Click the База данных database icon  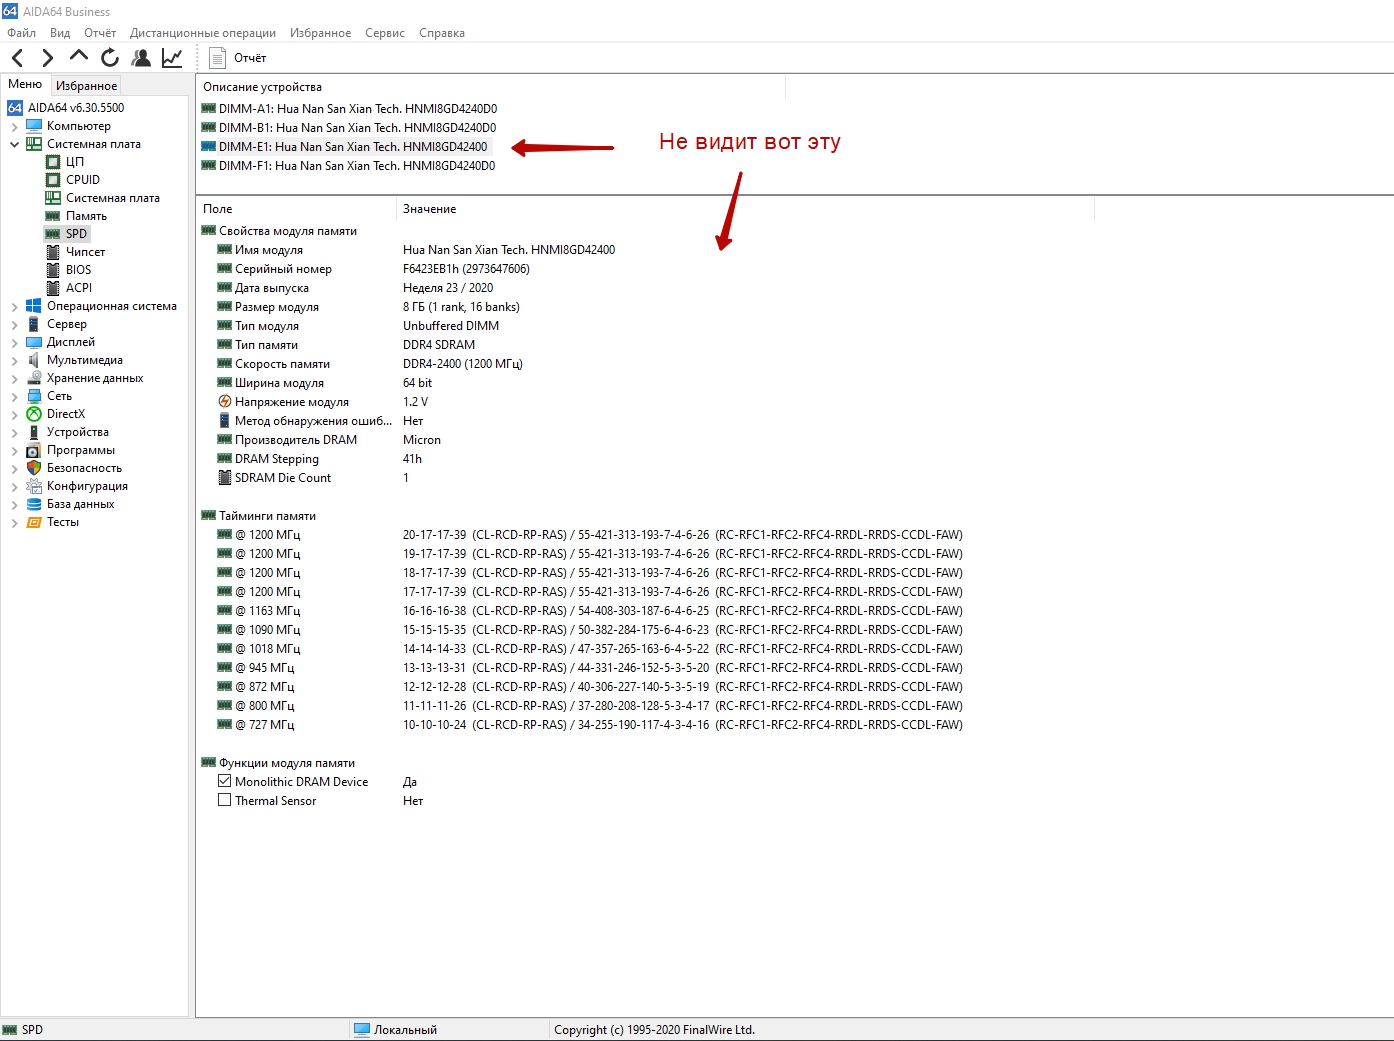34,504
